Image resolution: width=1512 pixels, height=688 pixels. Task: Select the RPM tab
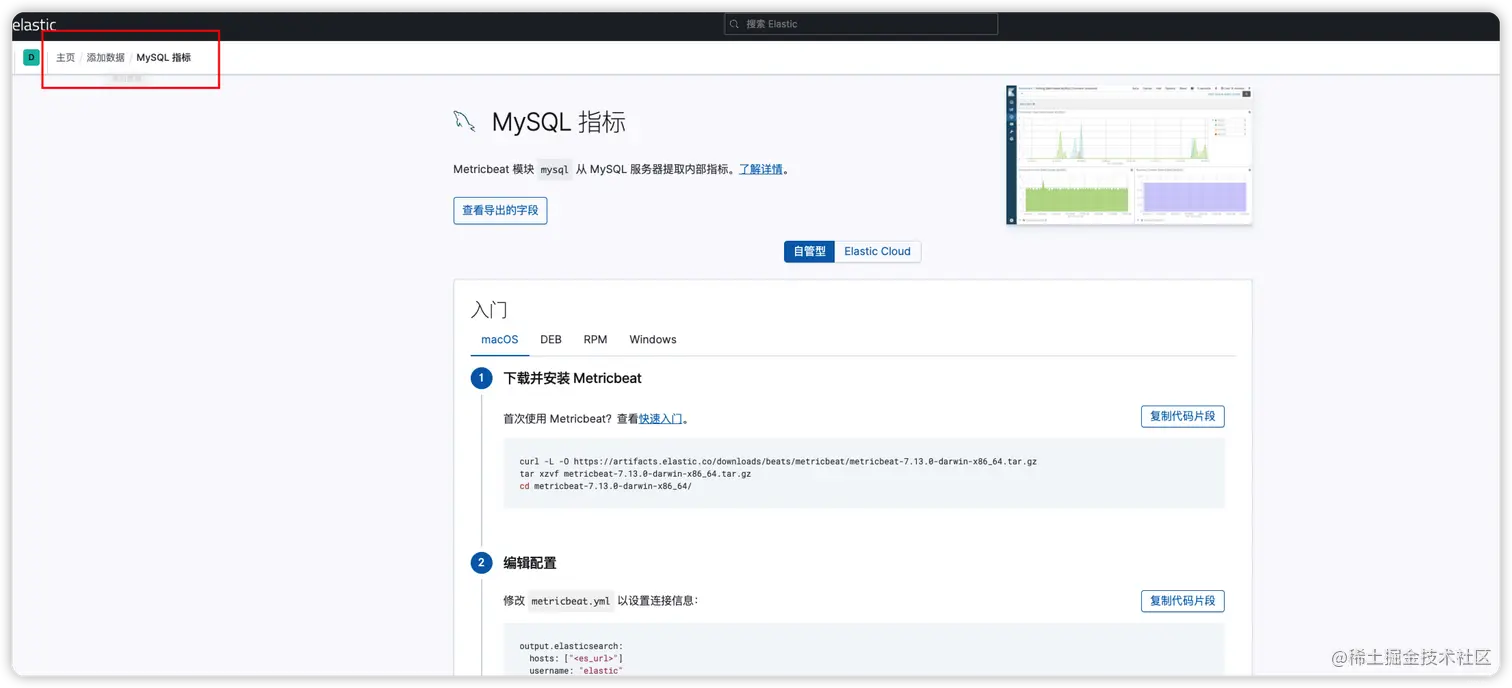(595, 340)
